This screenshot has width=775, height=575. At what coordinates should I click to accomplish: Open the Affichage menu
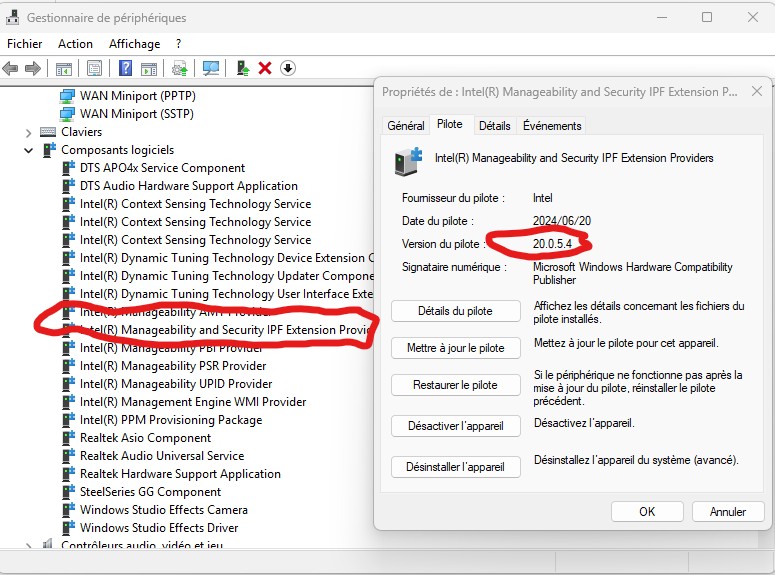134,44
